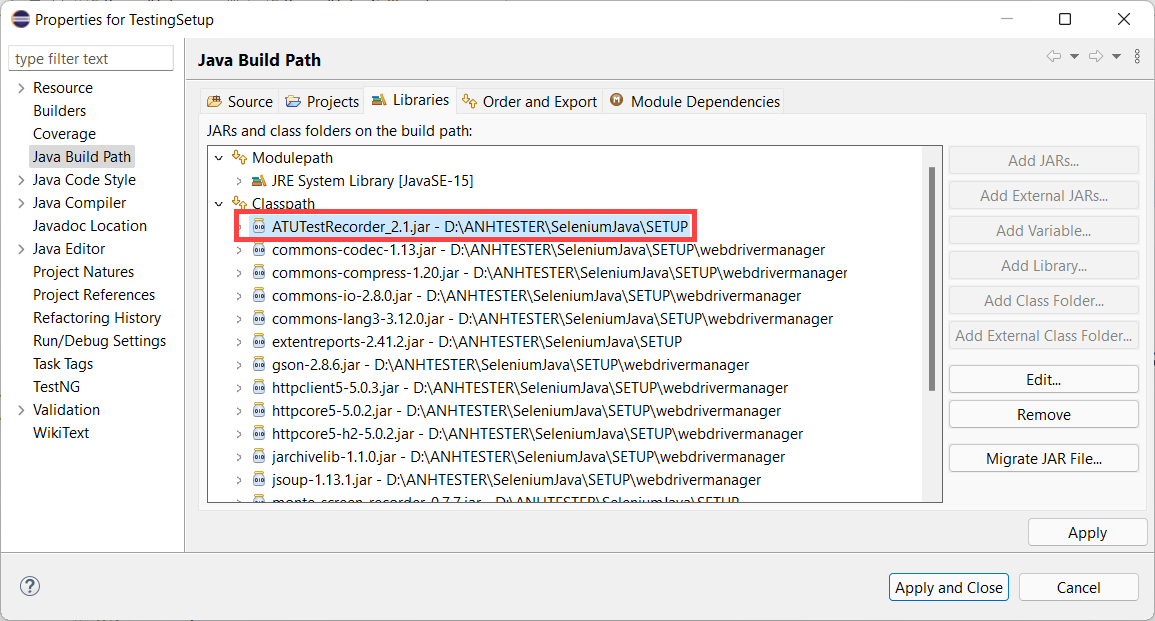Click the gson-2.8.6.jar file icon
Screen dimensions: 1155x621
click(259, 365)
